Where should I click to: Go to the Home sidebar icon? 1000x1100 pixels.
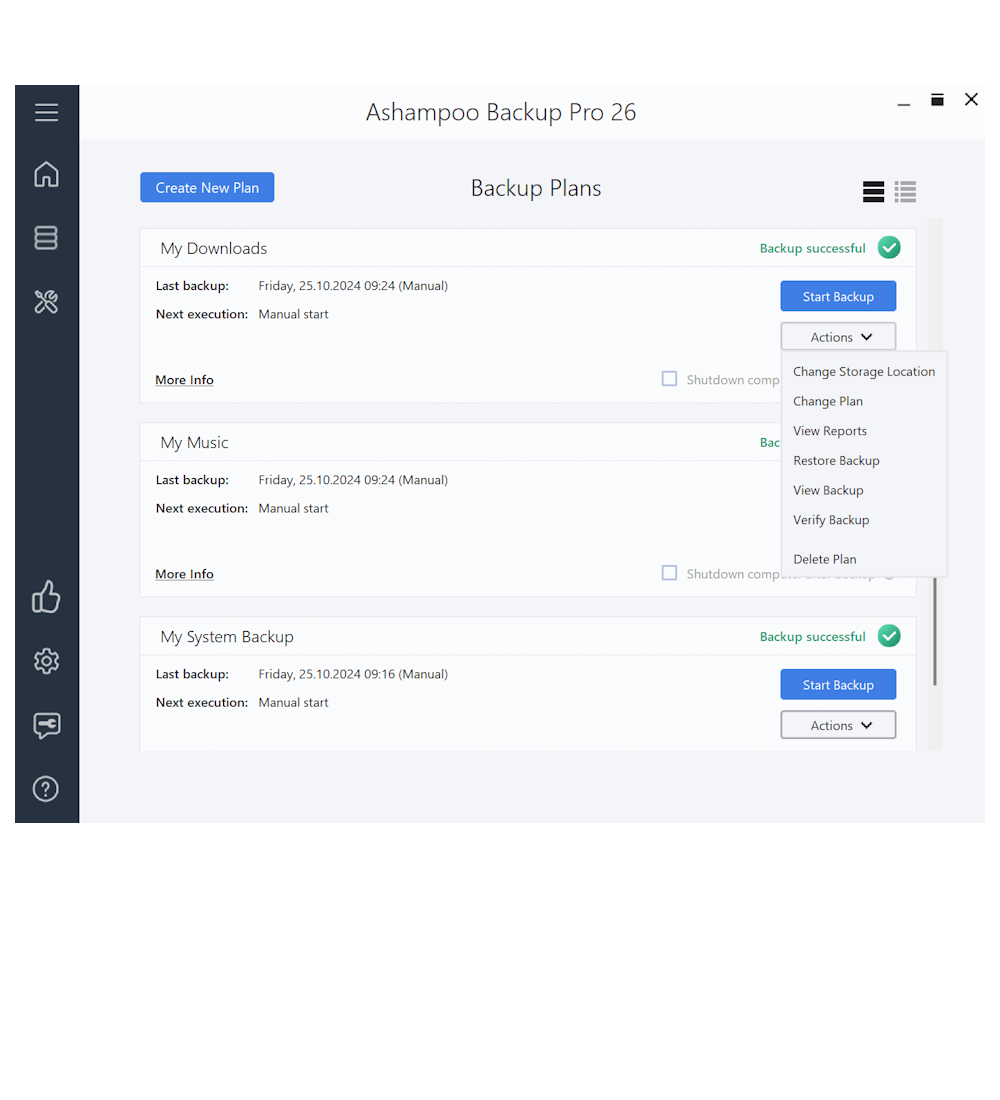coord(46,175)
